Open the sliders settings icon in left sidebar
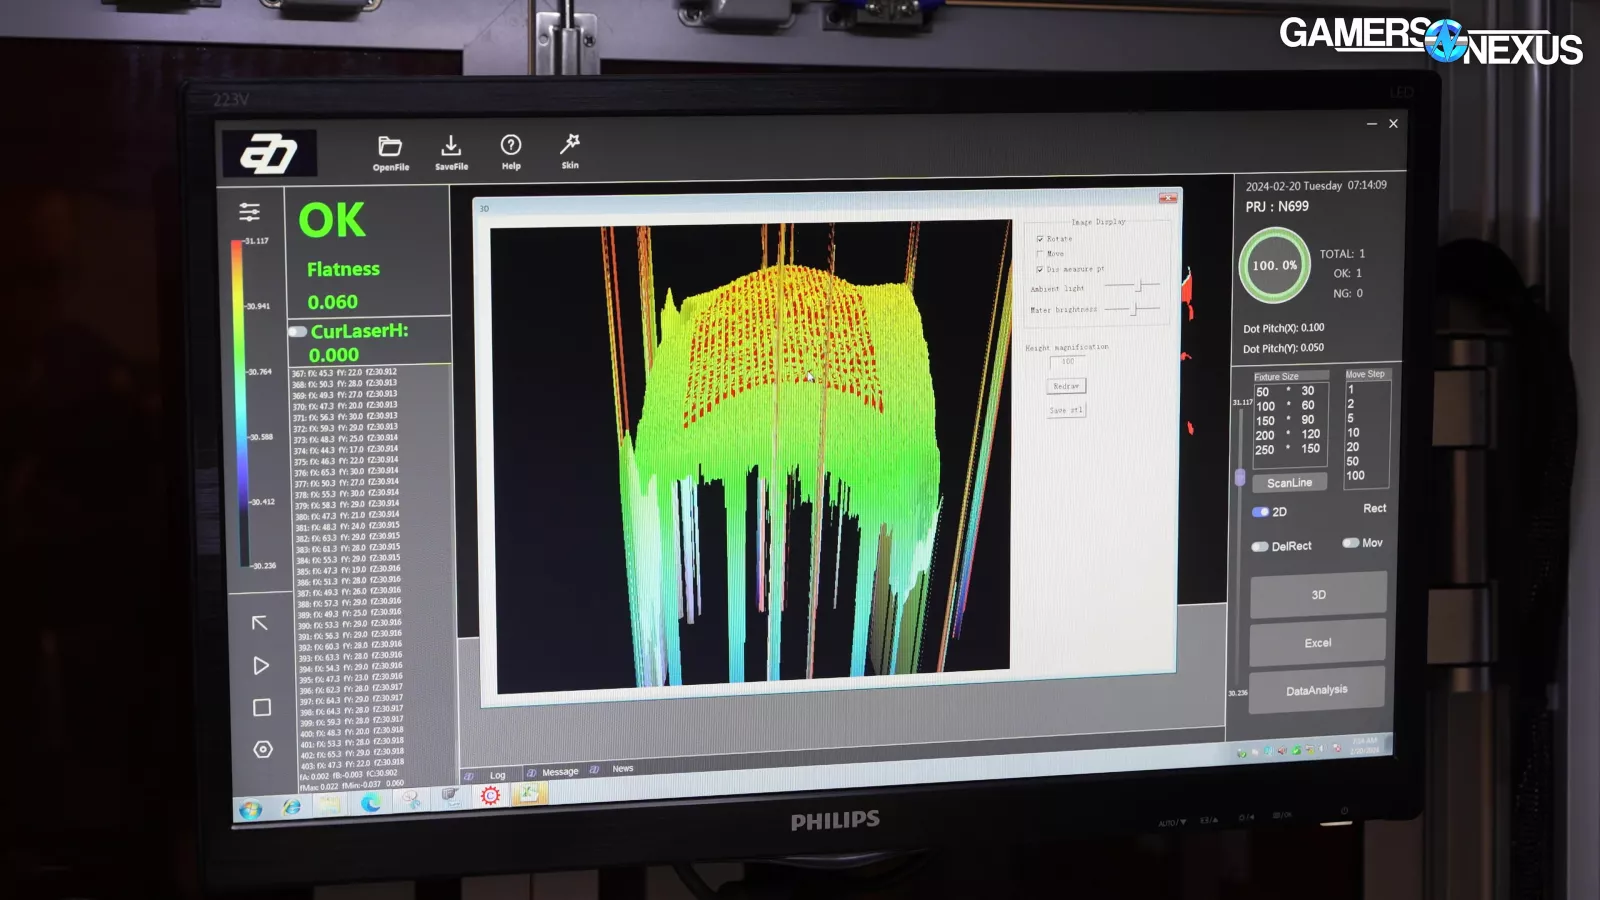Viewport: 1600px width, 900px height. point(249,212)
